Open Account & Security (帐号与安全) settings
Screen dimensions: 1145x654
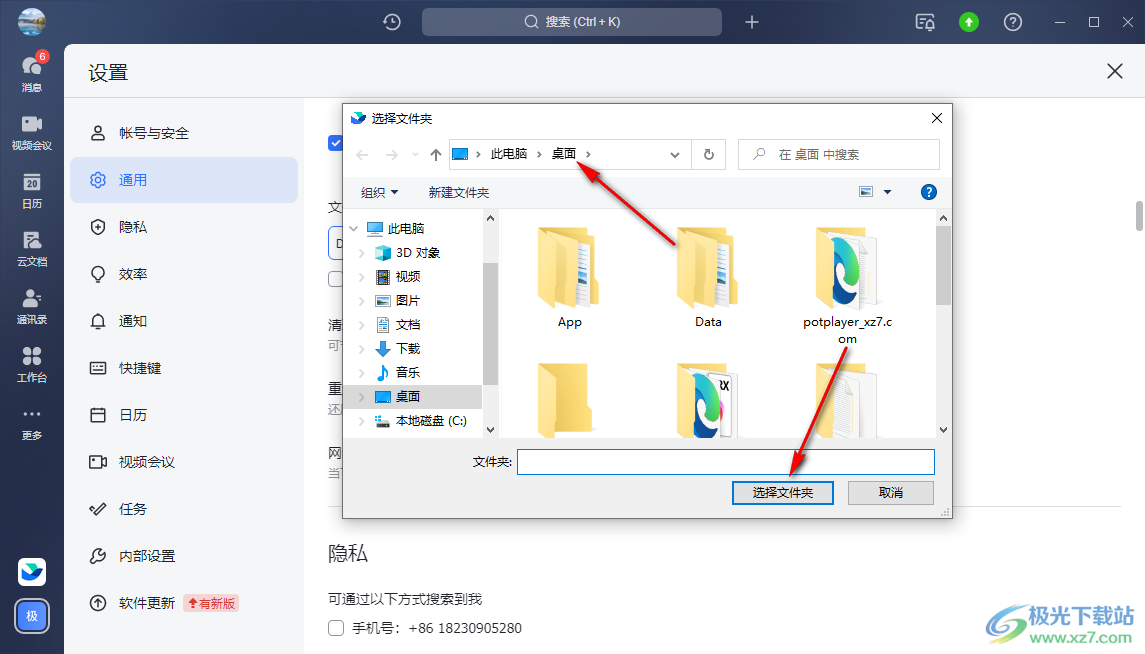(x=184, y=133)
